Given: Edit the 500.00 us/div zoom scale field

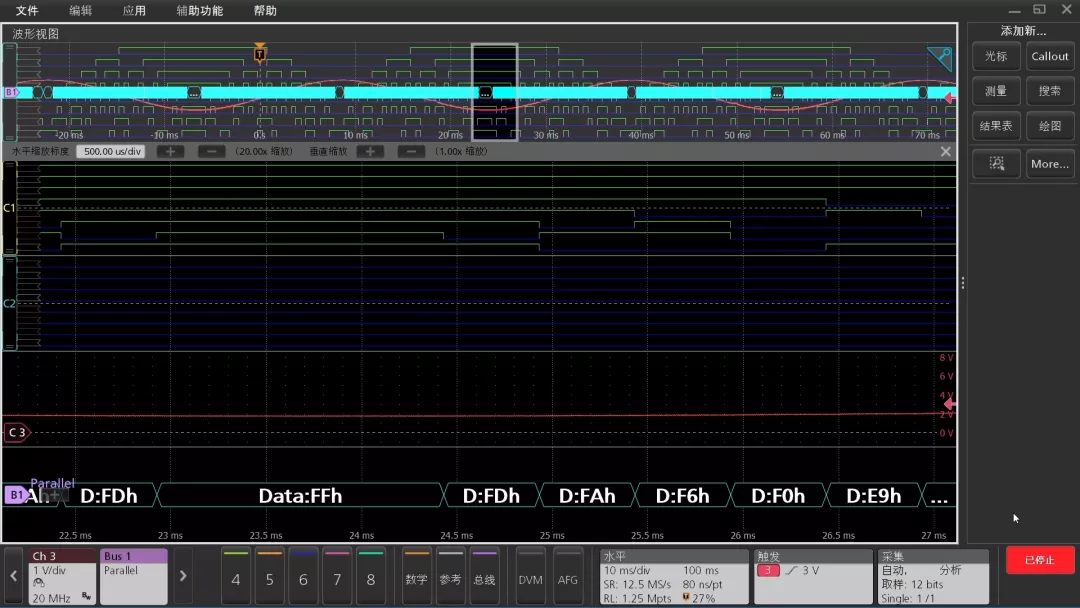Looking at the screenshot, I should tap(111, 151).
